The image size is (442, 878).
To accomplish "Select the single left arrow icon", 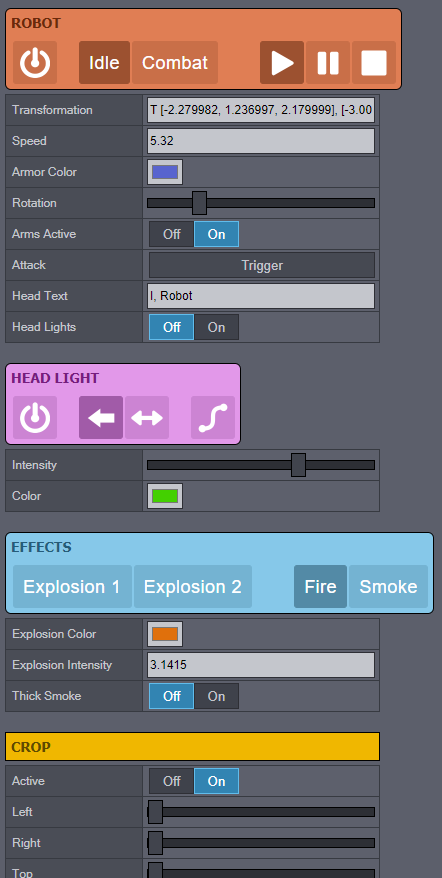I will pos(101,418).
